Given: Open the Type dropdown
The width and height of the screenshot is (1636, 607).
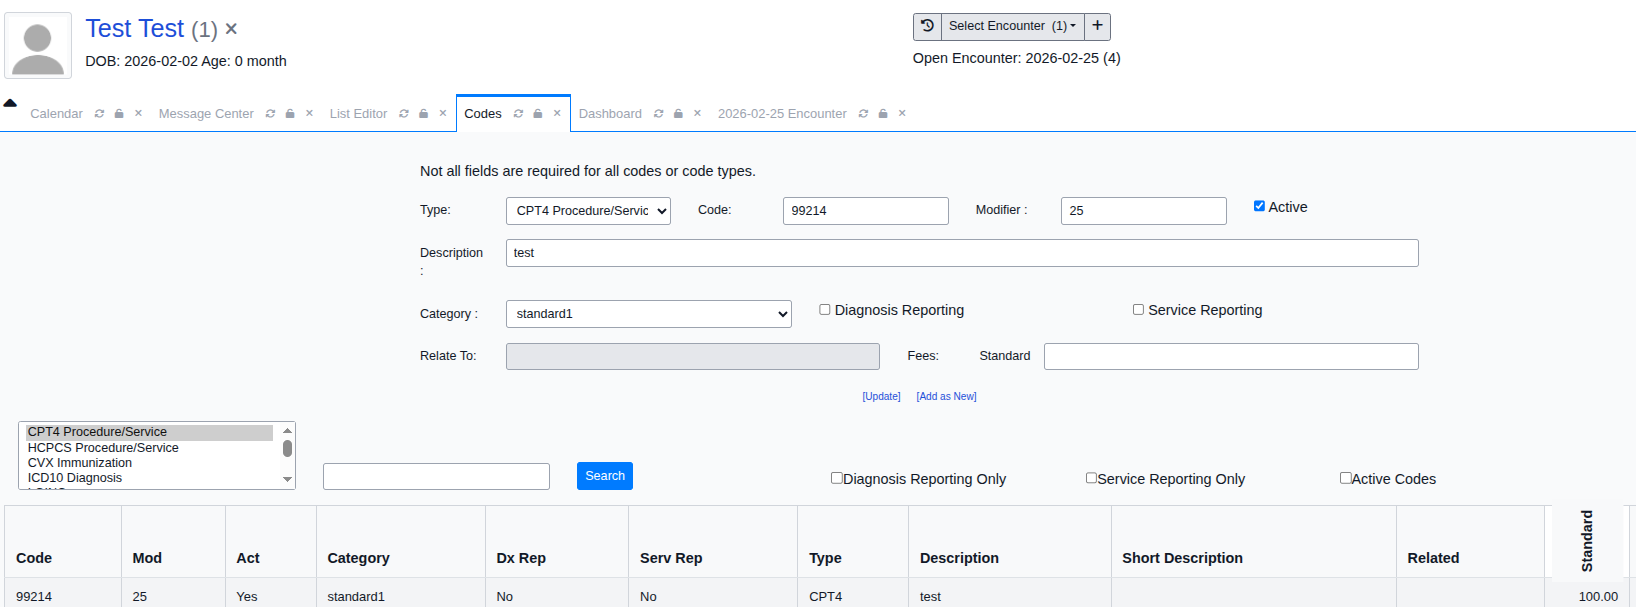Looking at the screenshot, I should click(x=588, y=211).
